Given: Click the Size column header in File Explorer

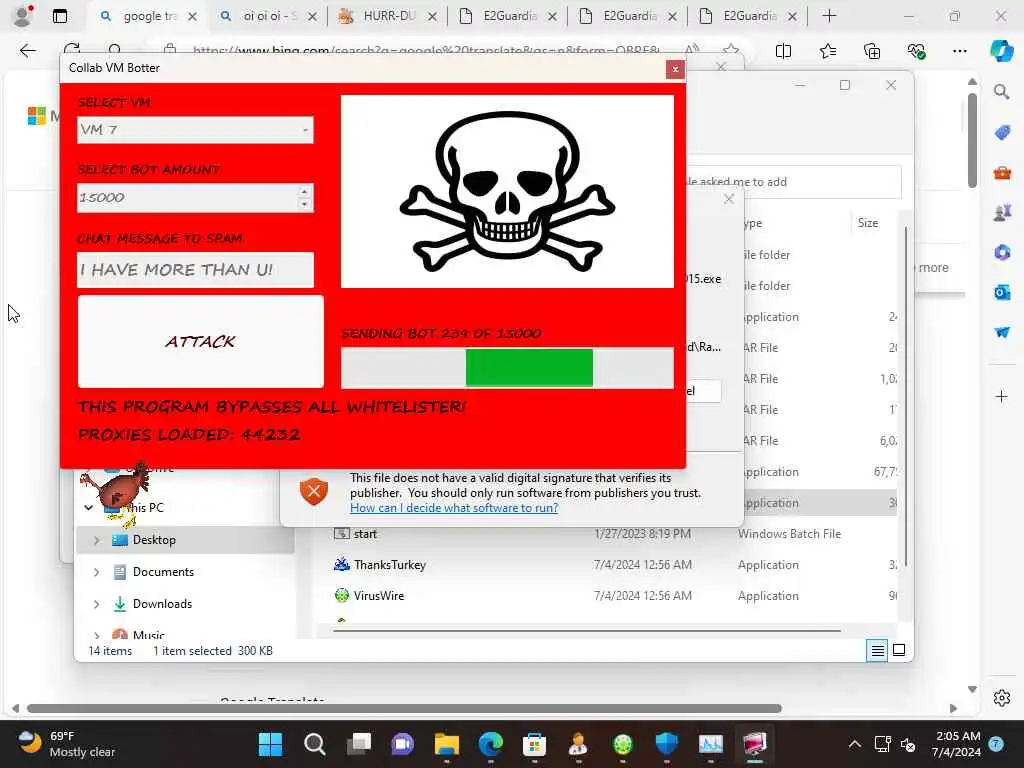Looking at the screenshot, I should tap(868, 223).
